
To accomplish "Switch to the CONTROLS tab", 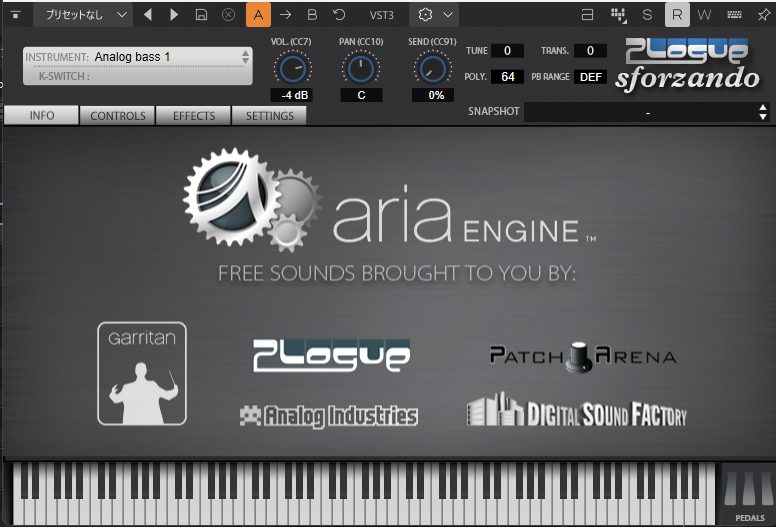I will tap(118, 115).
